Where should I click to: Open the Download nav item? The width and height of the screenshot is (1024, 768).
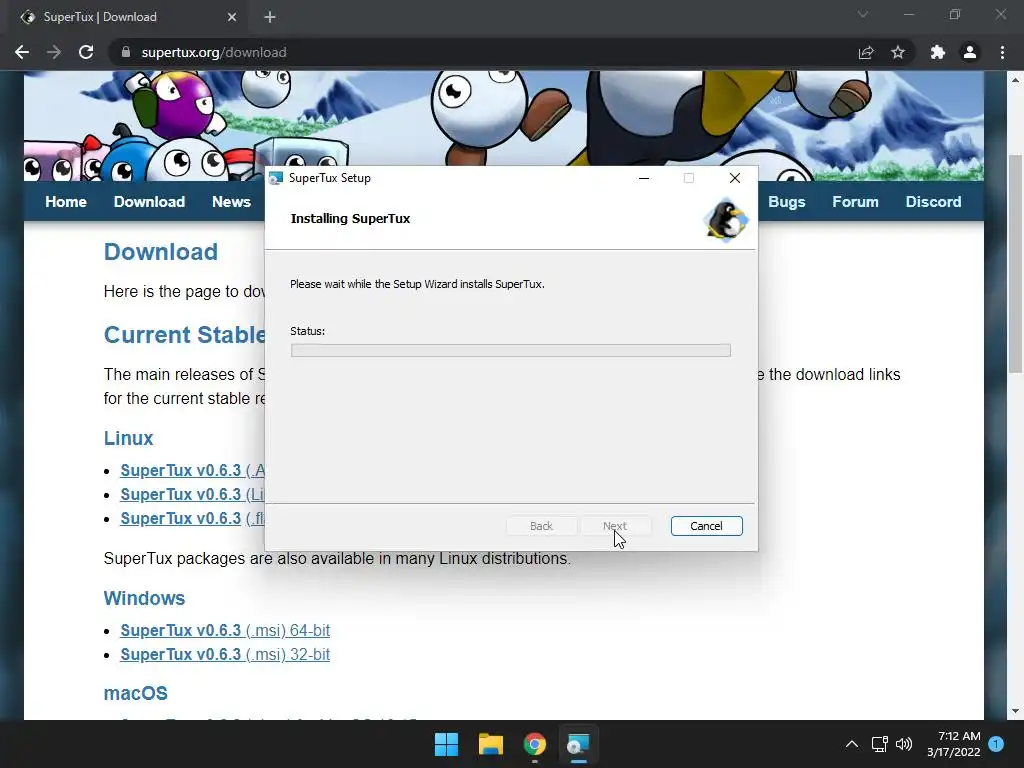(150, 202)
